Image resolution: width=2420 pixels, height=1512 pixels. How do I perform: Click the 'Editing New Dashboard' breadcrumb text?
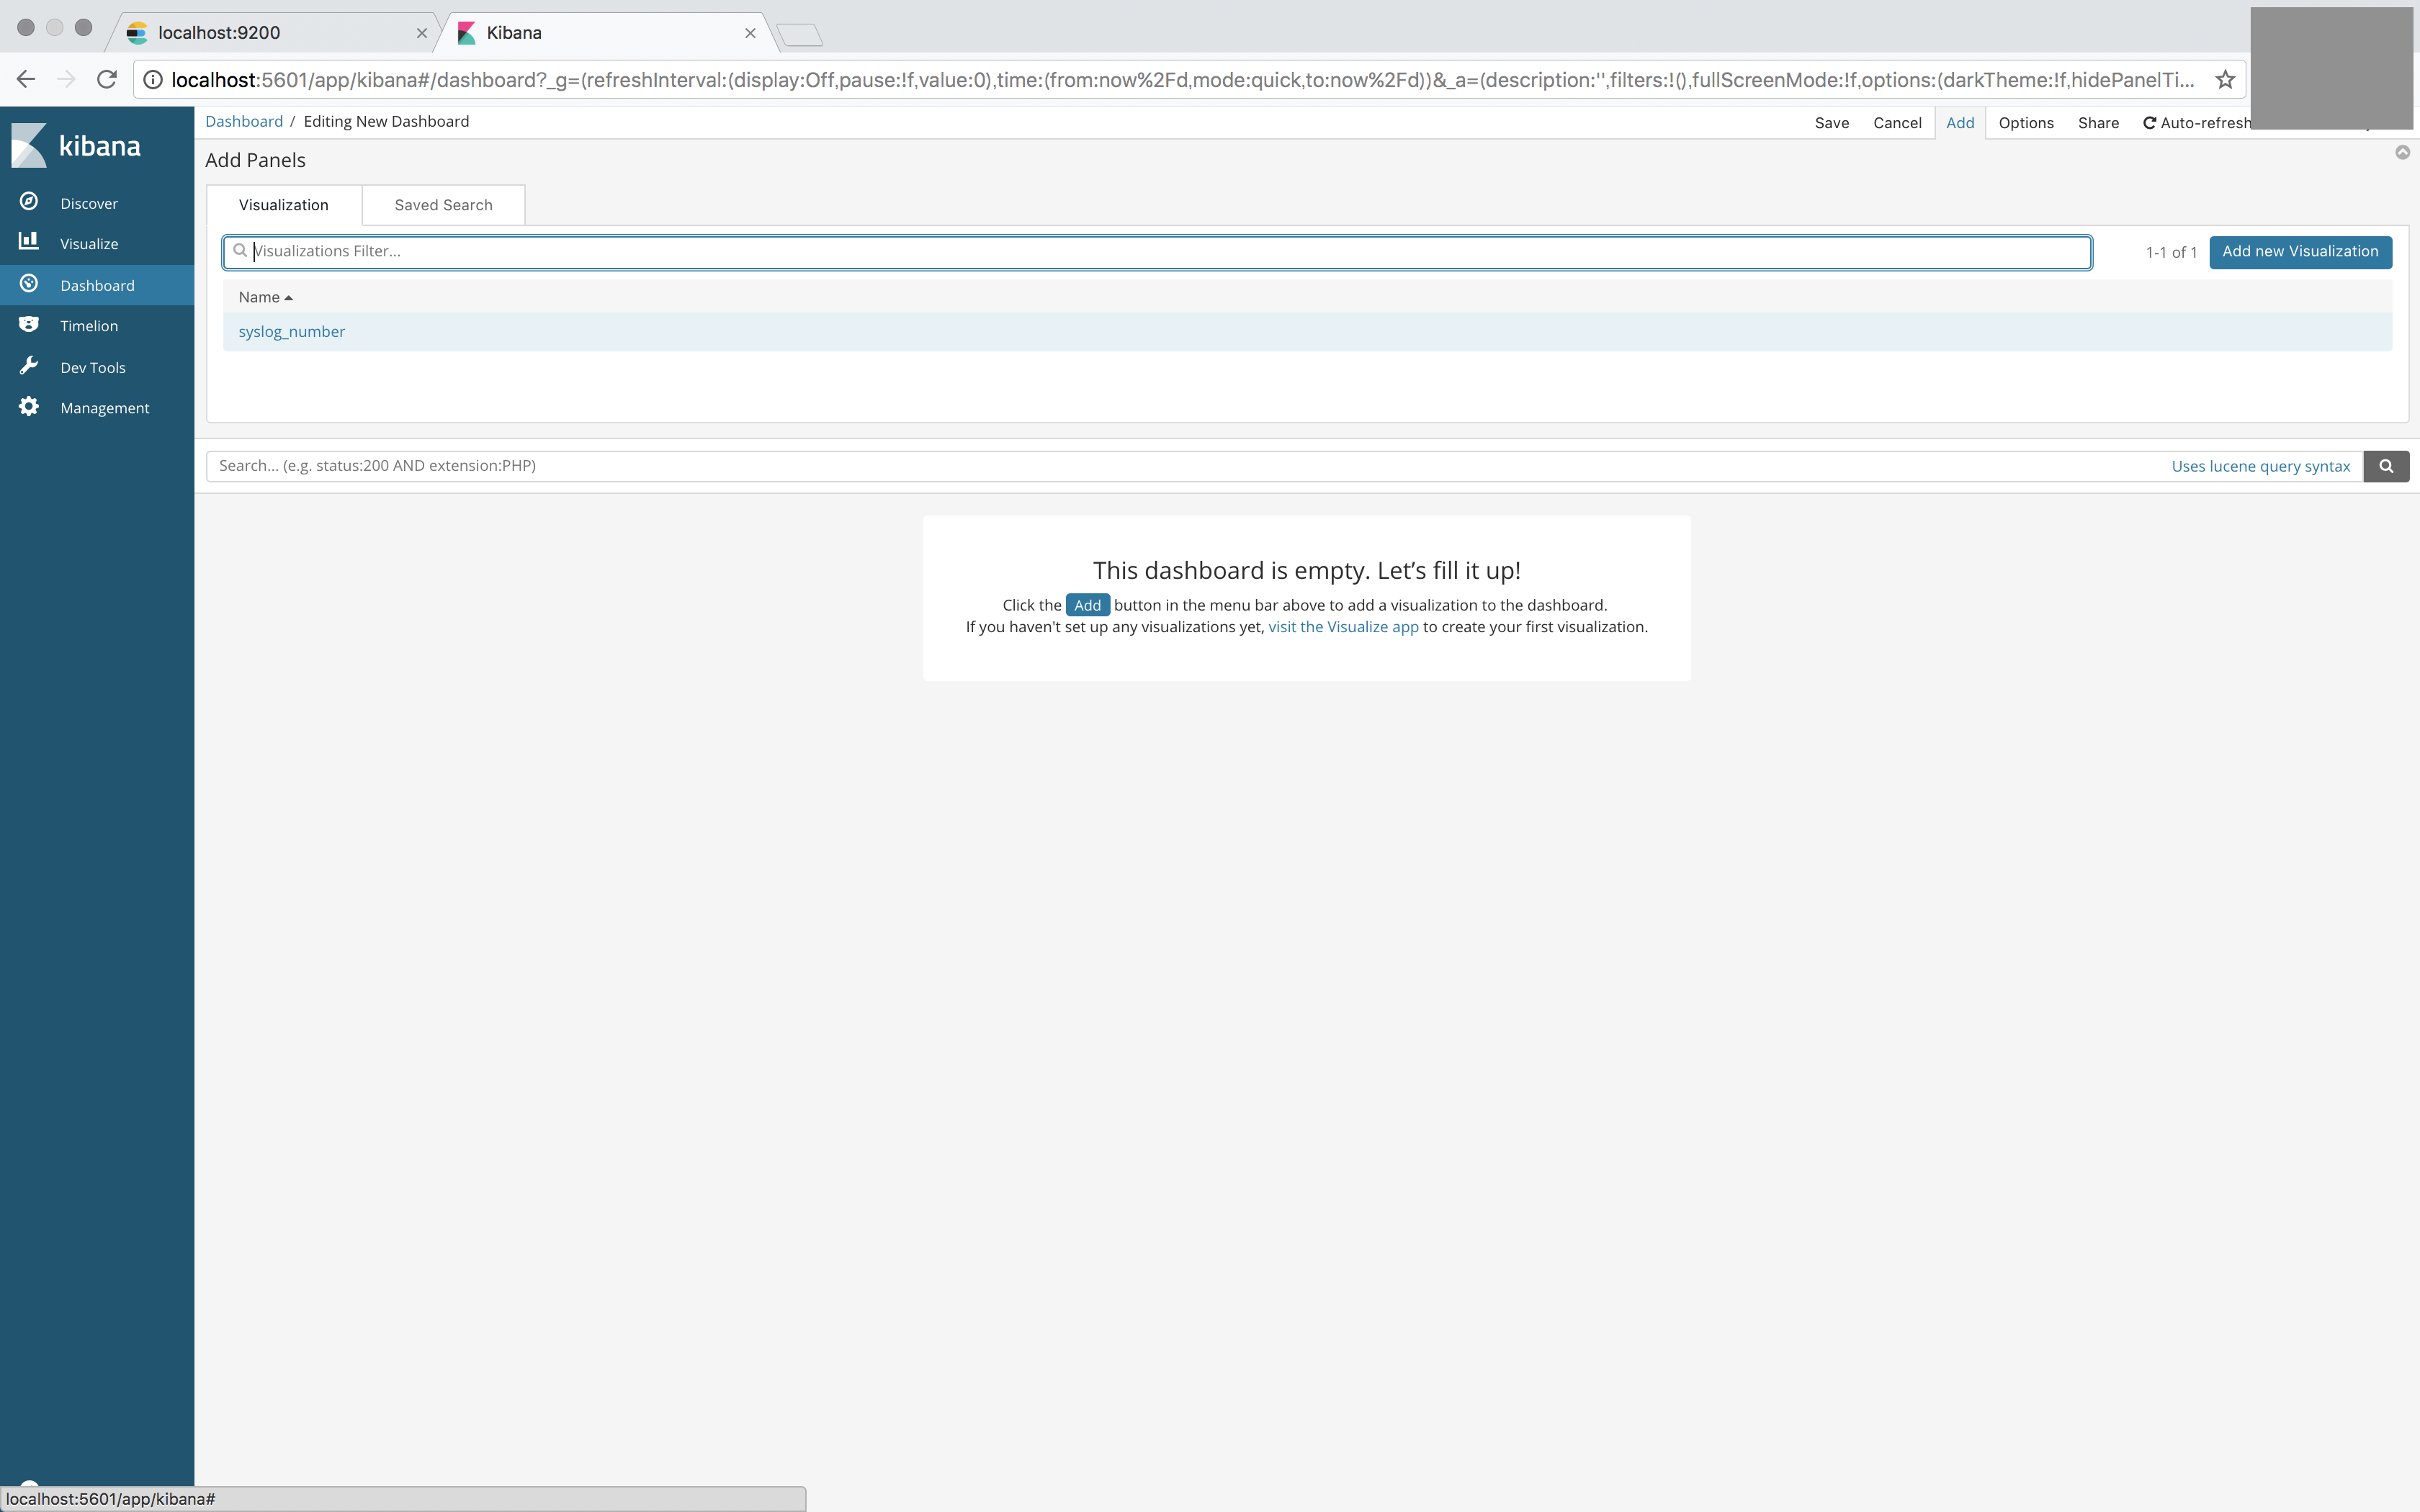386,121
